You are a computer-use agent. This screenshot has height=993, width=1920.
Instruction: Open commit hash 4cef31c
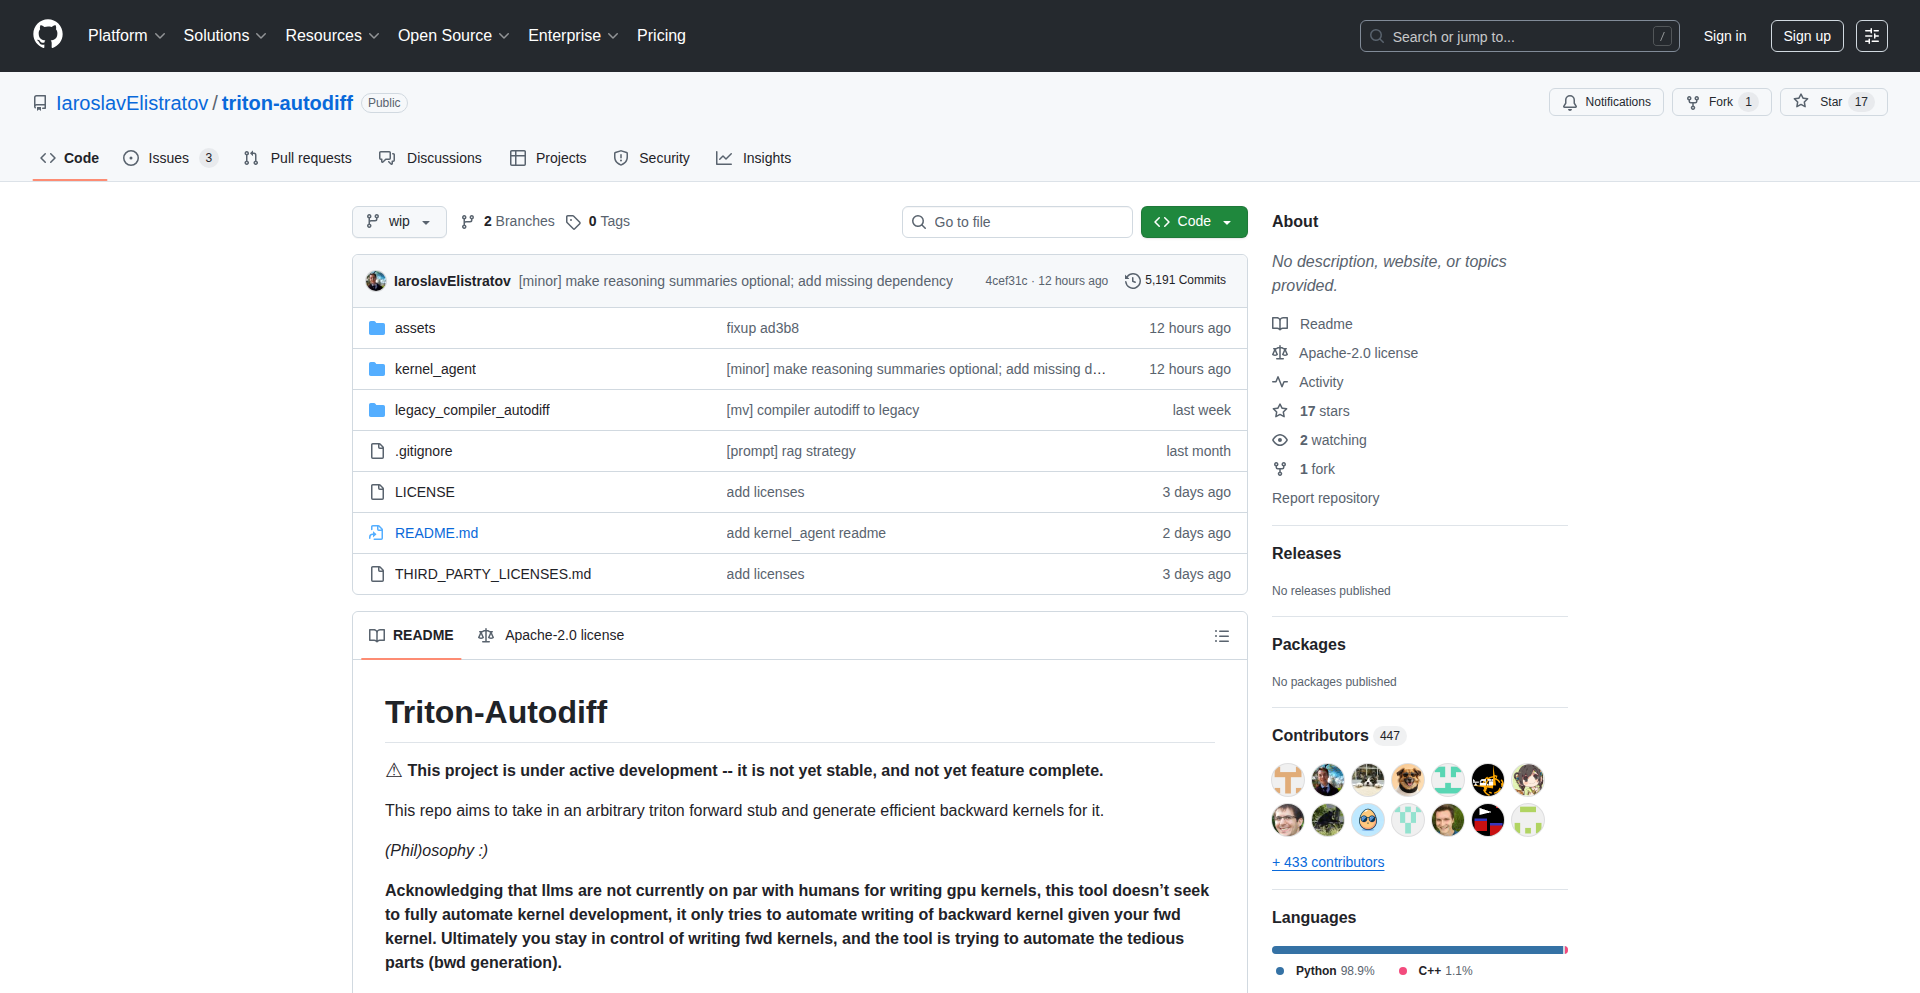[1006, 281]
